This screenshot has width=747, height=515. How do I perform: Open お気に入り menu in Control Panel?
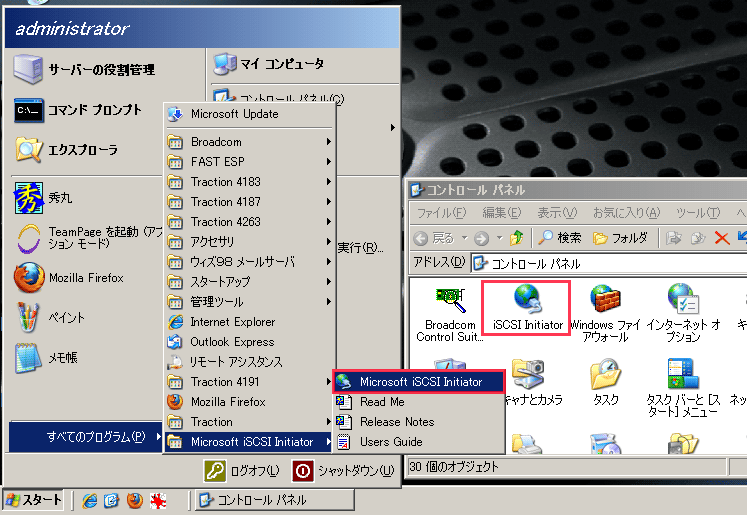point(626,213)
